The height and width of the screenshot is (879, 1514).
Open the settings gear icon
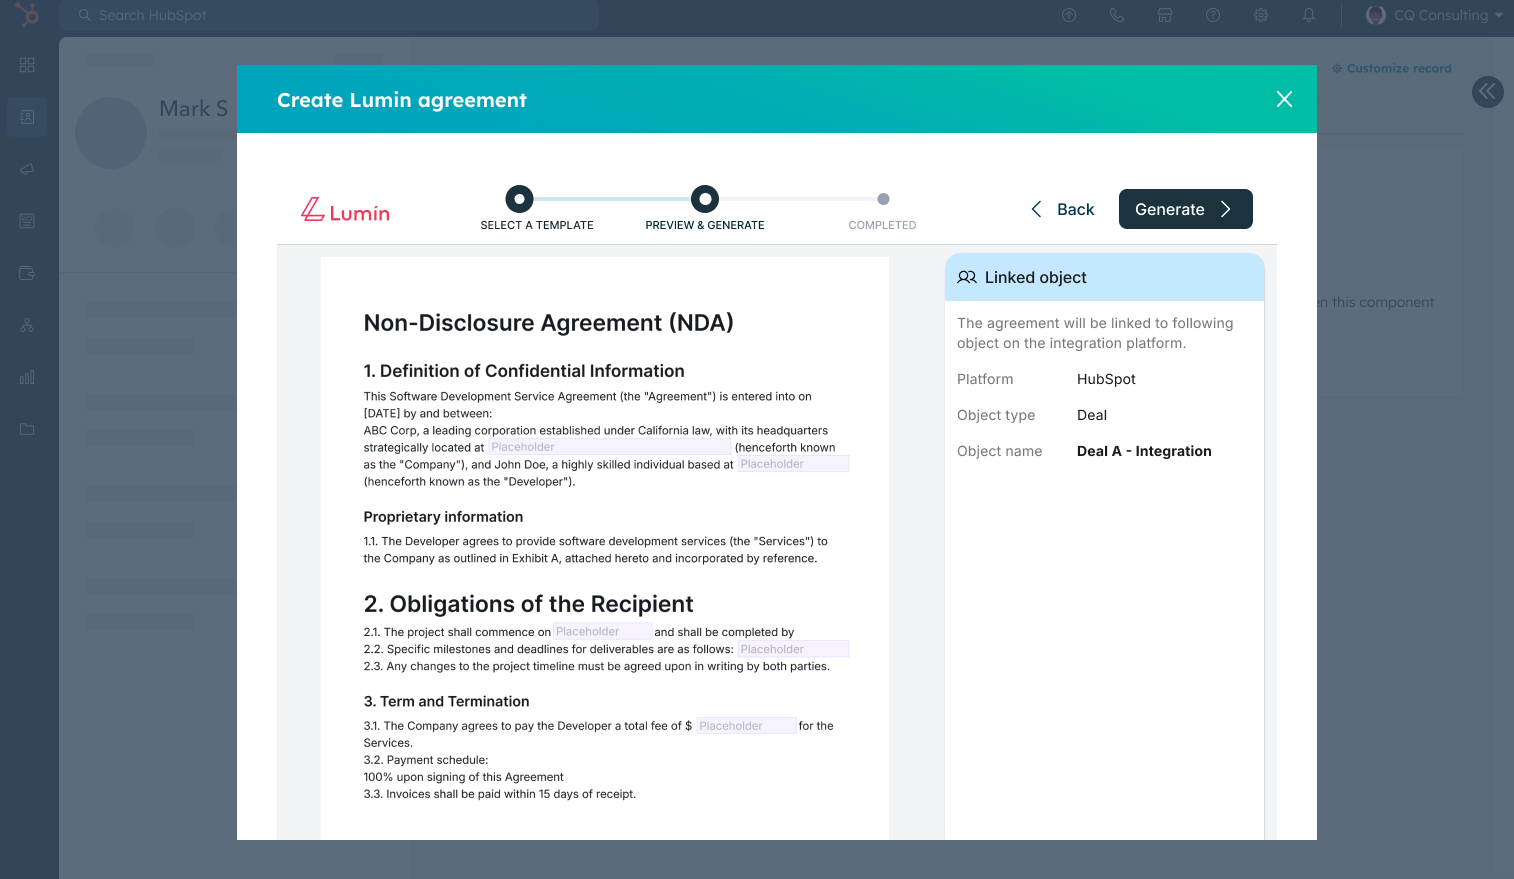(x=1261, y=15)
